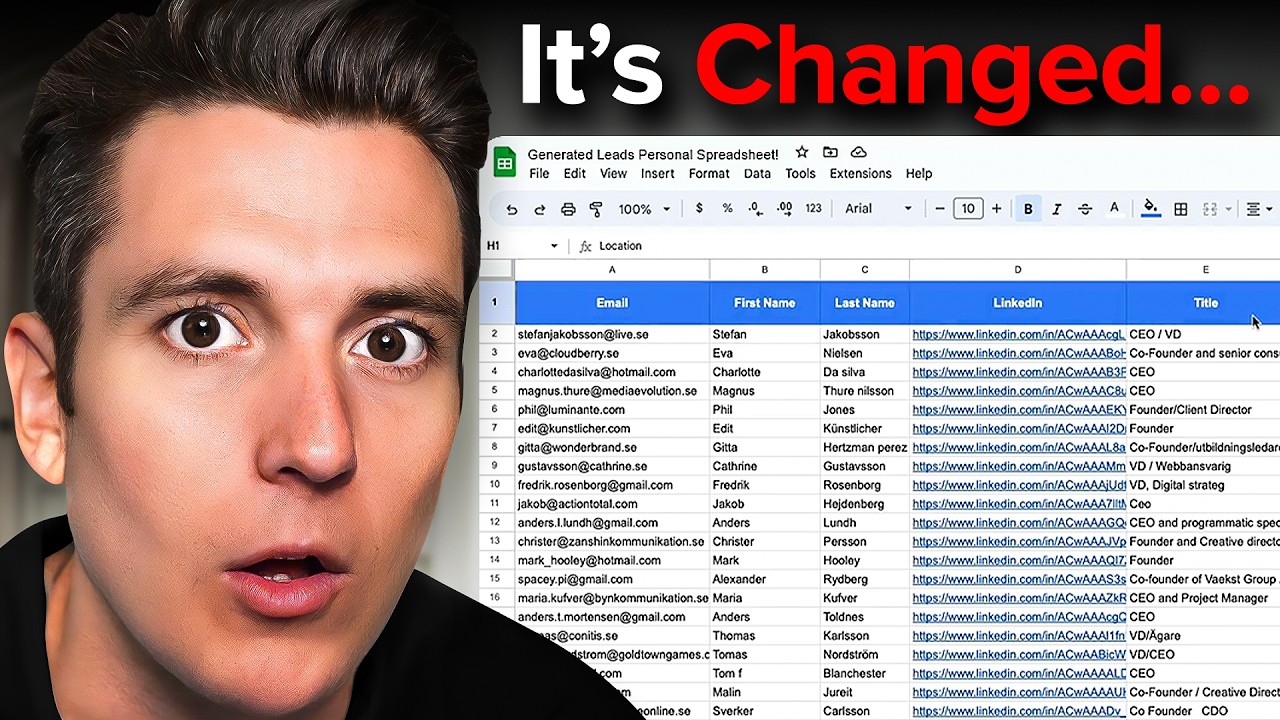The image size is (1280, 720).
Task: Click the font size field showing 10
Action: [x=968, y=209]
